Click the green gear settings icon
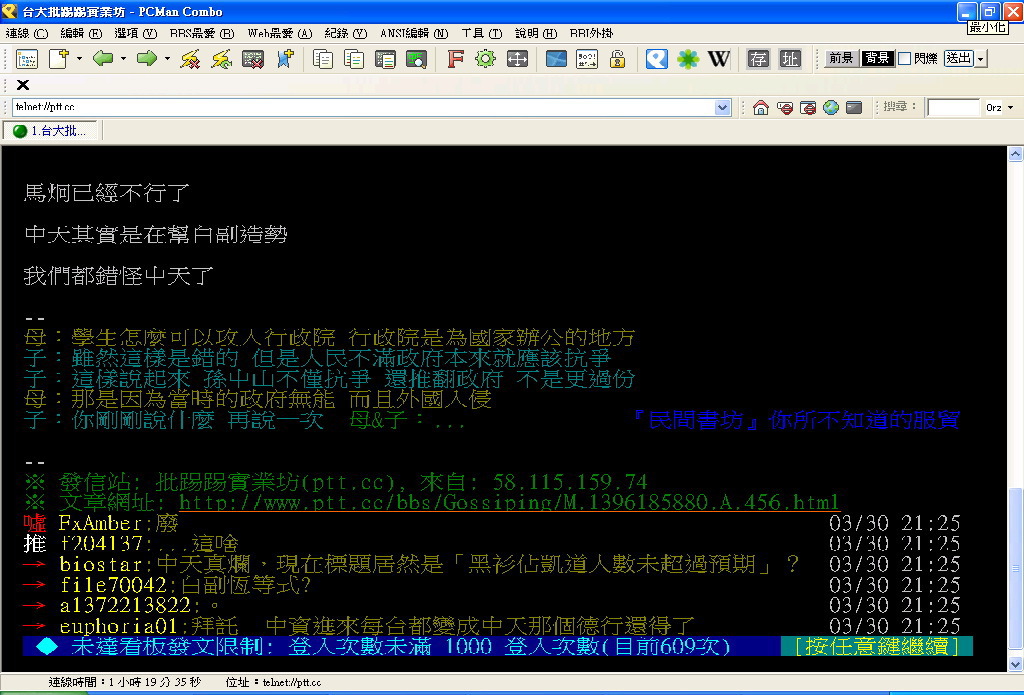 pyautogui.click(x=485, y=59)
